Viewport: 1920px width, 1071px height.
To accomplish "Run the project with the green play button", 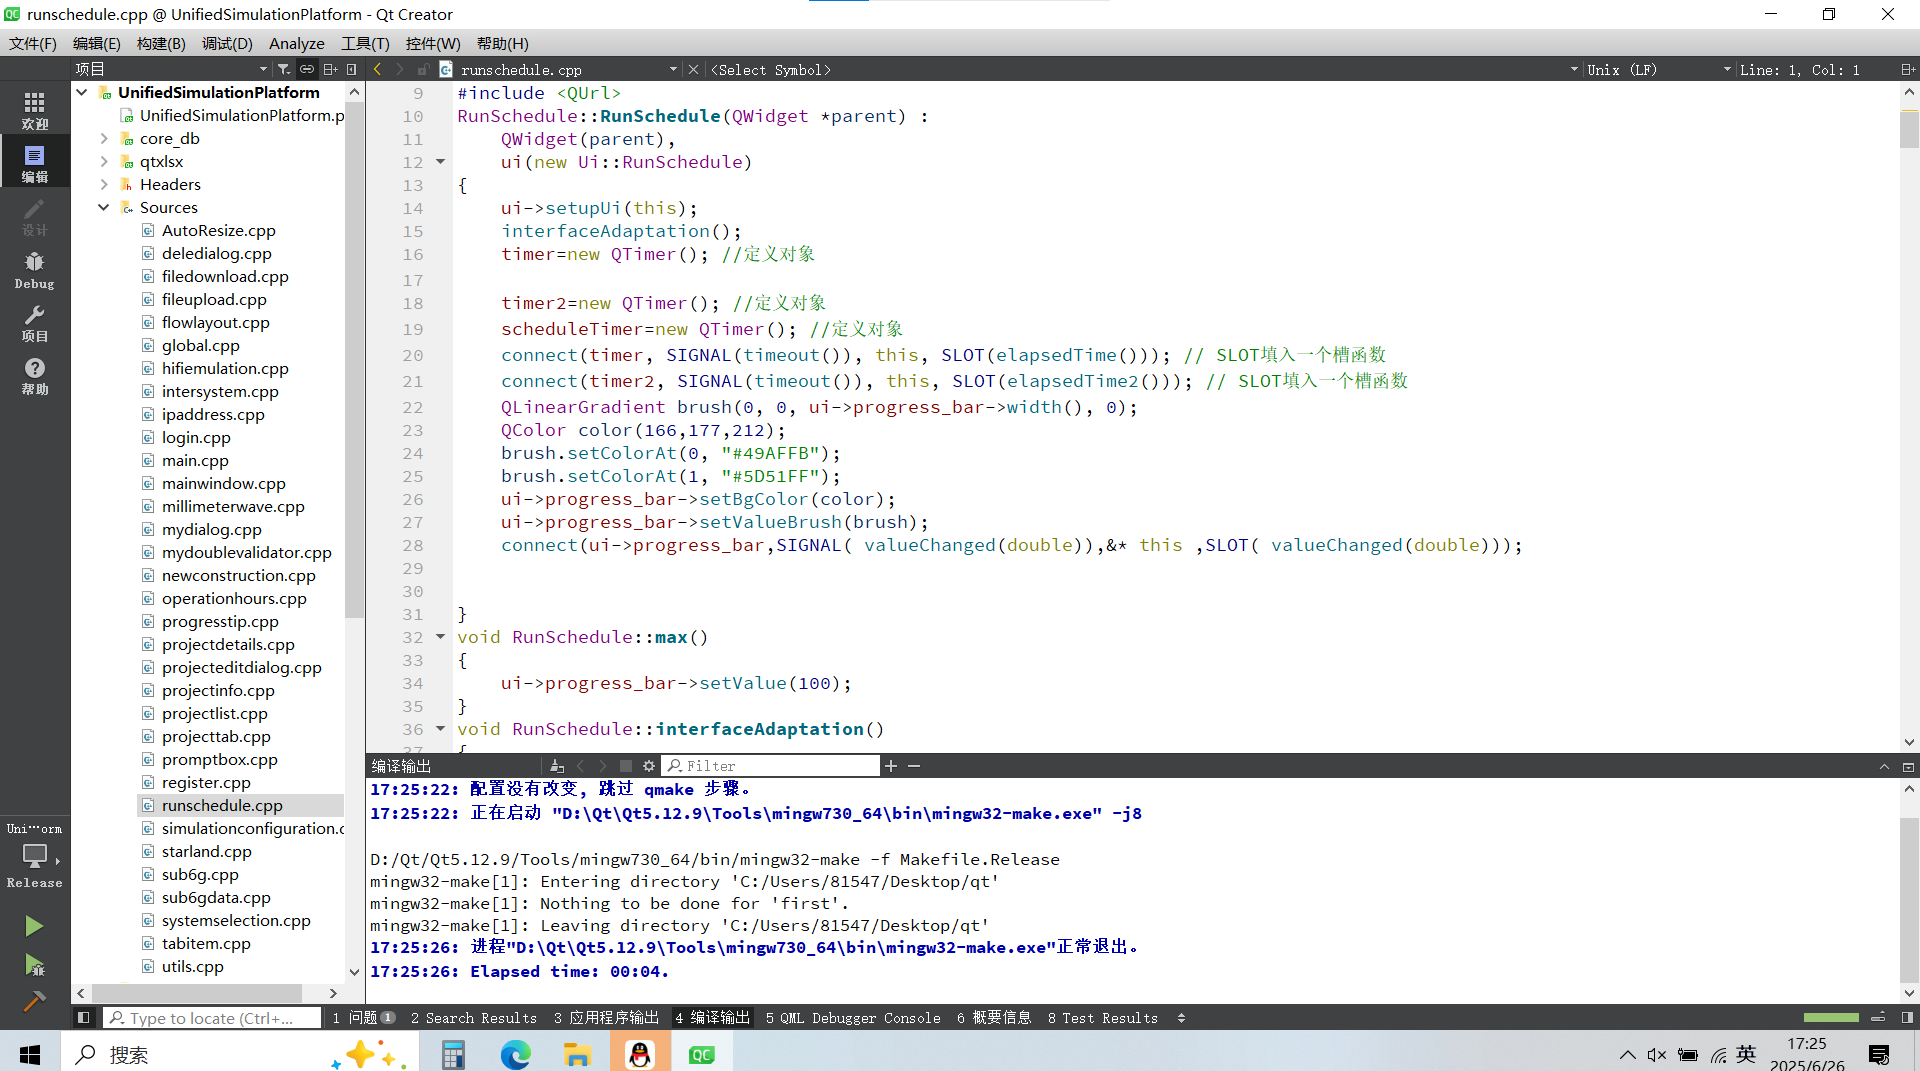I will (x=34, y=926).
